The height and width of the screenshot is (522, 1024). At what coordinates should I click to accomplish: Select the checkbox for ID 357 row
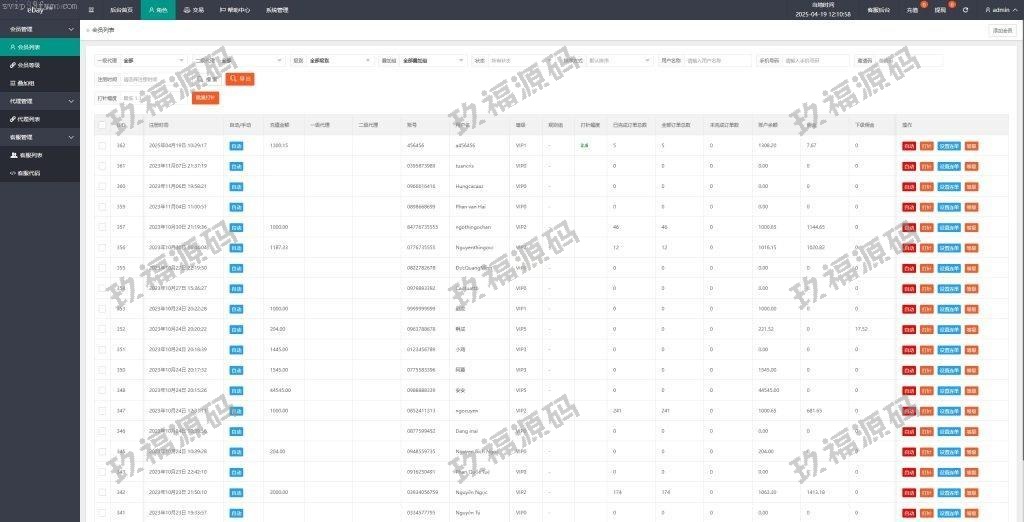(102, 227)
